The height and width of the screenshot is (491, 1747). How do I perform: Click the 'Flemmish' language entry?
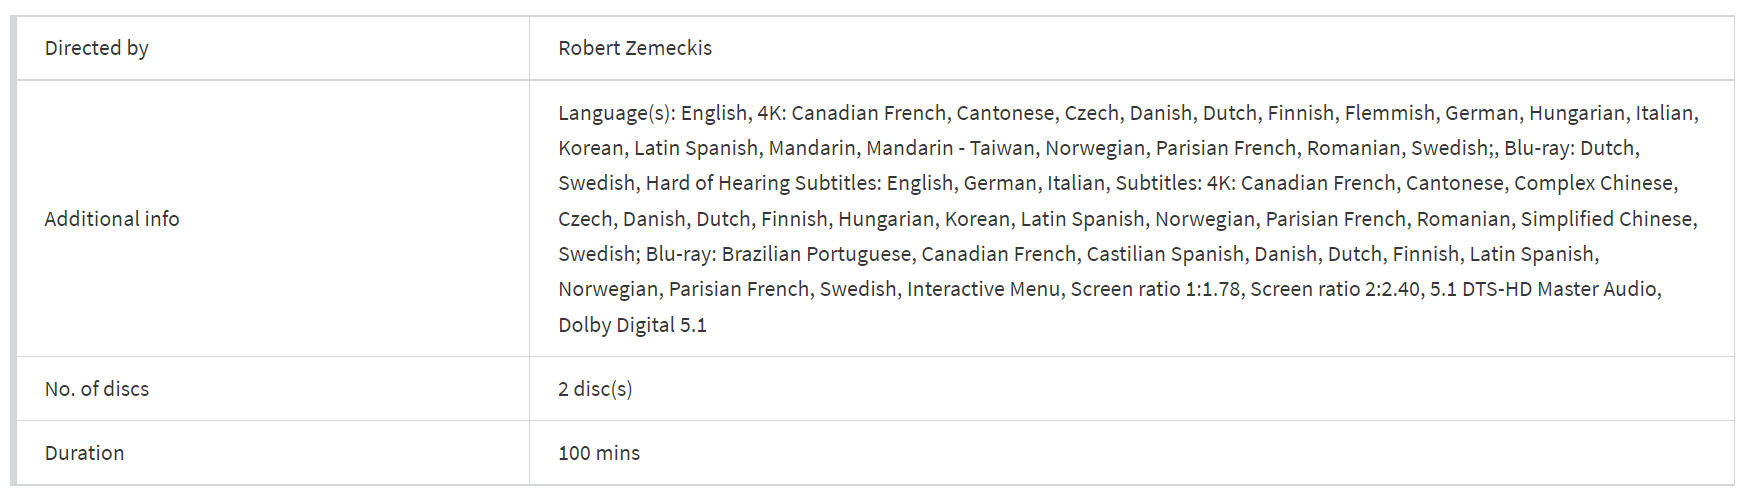(1389, 113)
